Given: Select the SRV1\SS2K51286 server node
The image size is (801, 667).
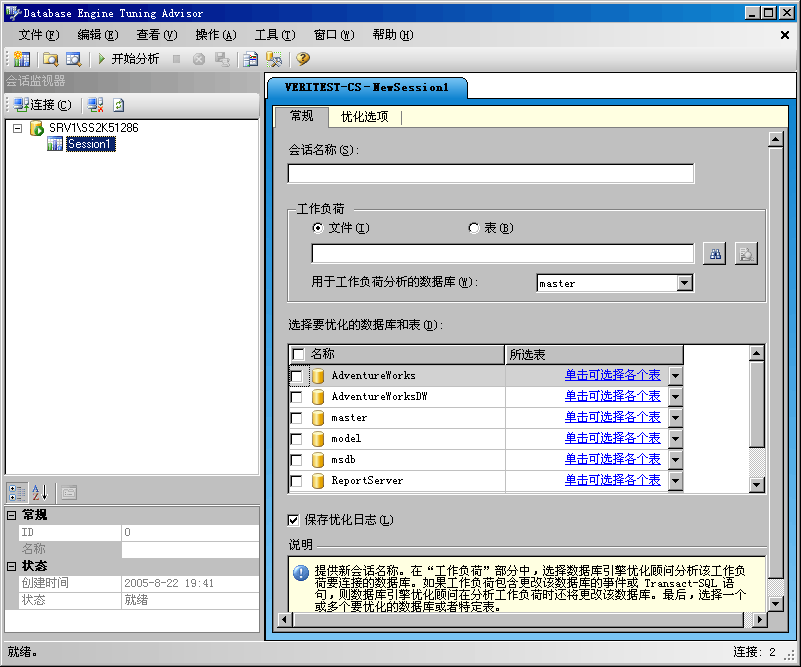Looking at the screenshot, I should (x=93, y=128).
